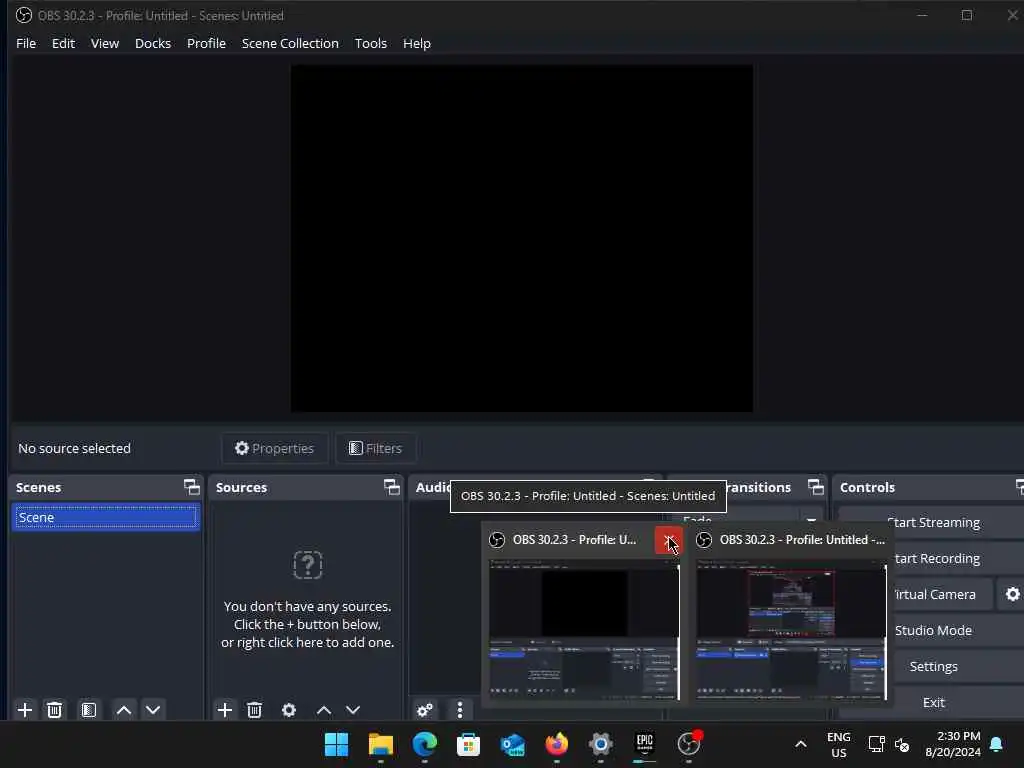The image size is (1024, 768).
Task: Click the Filters button
Action: click(376, 448)
